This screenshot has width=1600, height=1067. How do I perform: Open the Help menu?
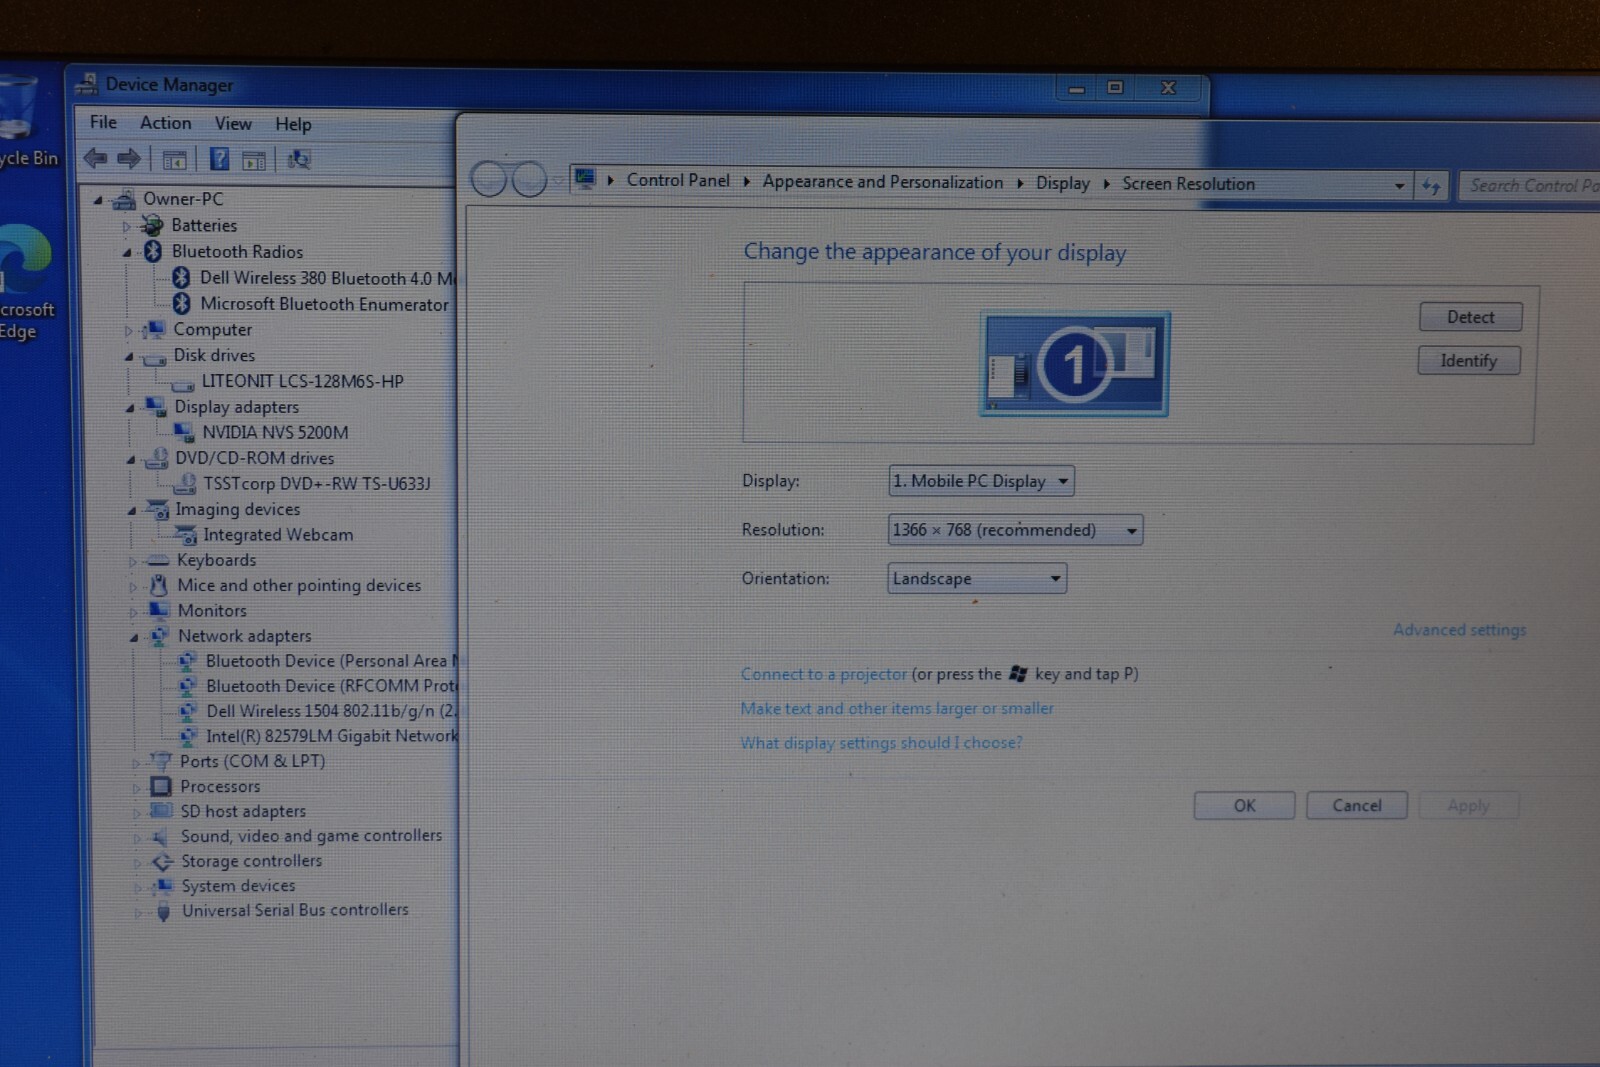pyautogui.click(x=293, y=125)
